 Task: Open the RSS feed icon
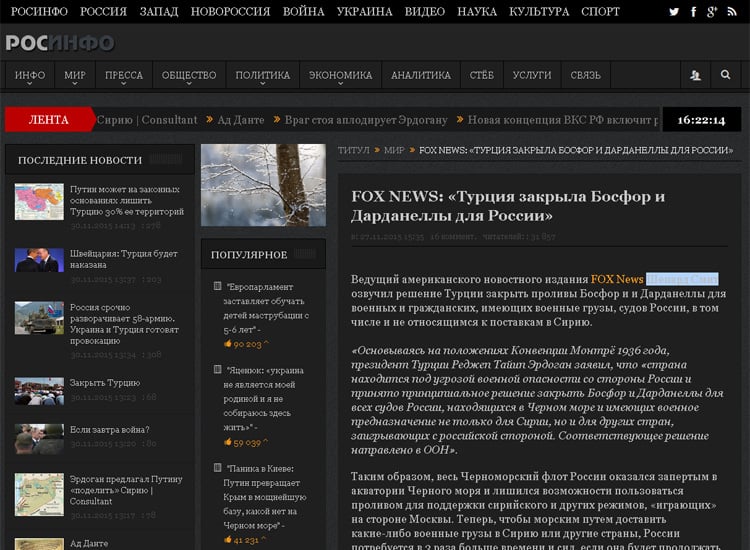click(732, 12)
